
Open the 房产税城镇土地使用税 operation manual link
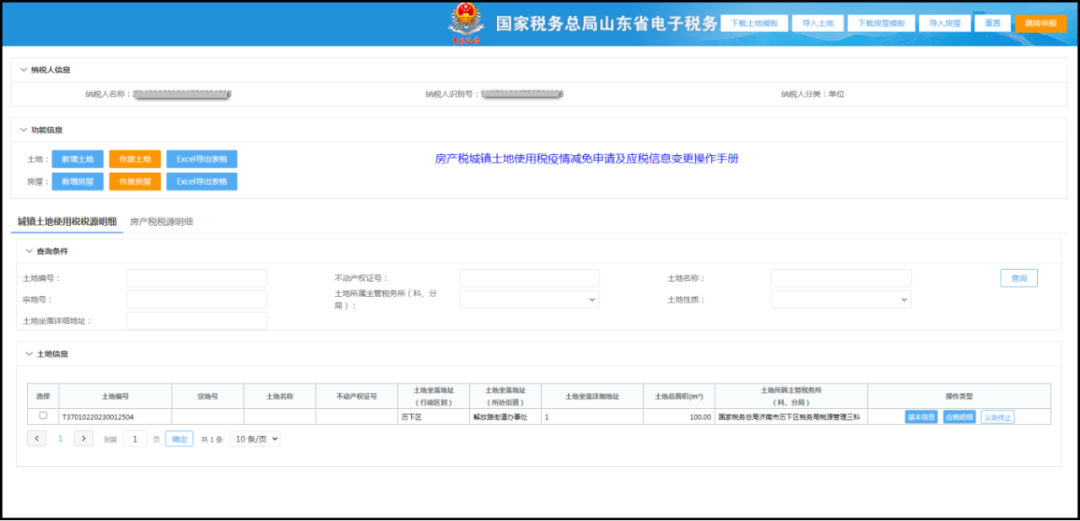click(586, 159)
